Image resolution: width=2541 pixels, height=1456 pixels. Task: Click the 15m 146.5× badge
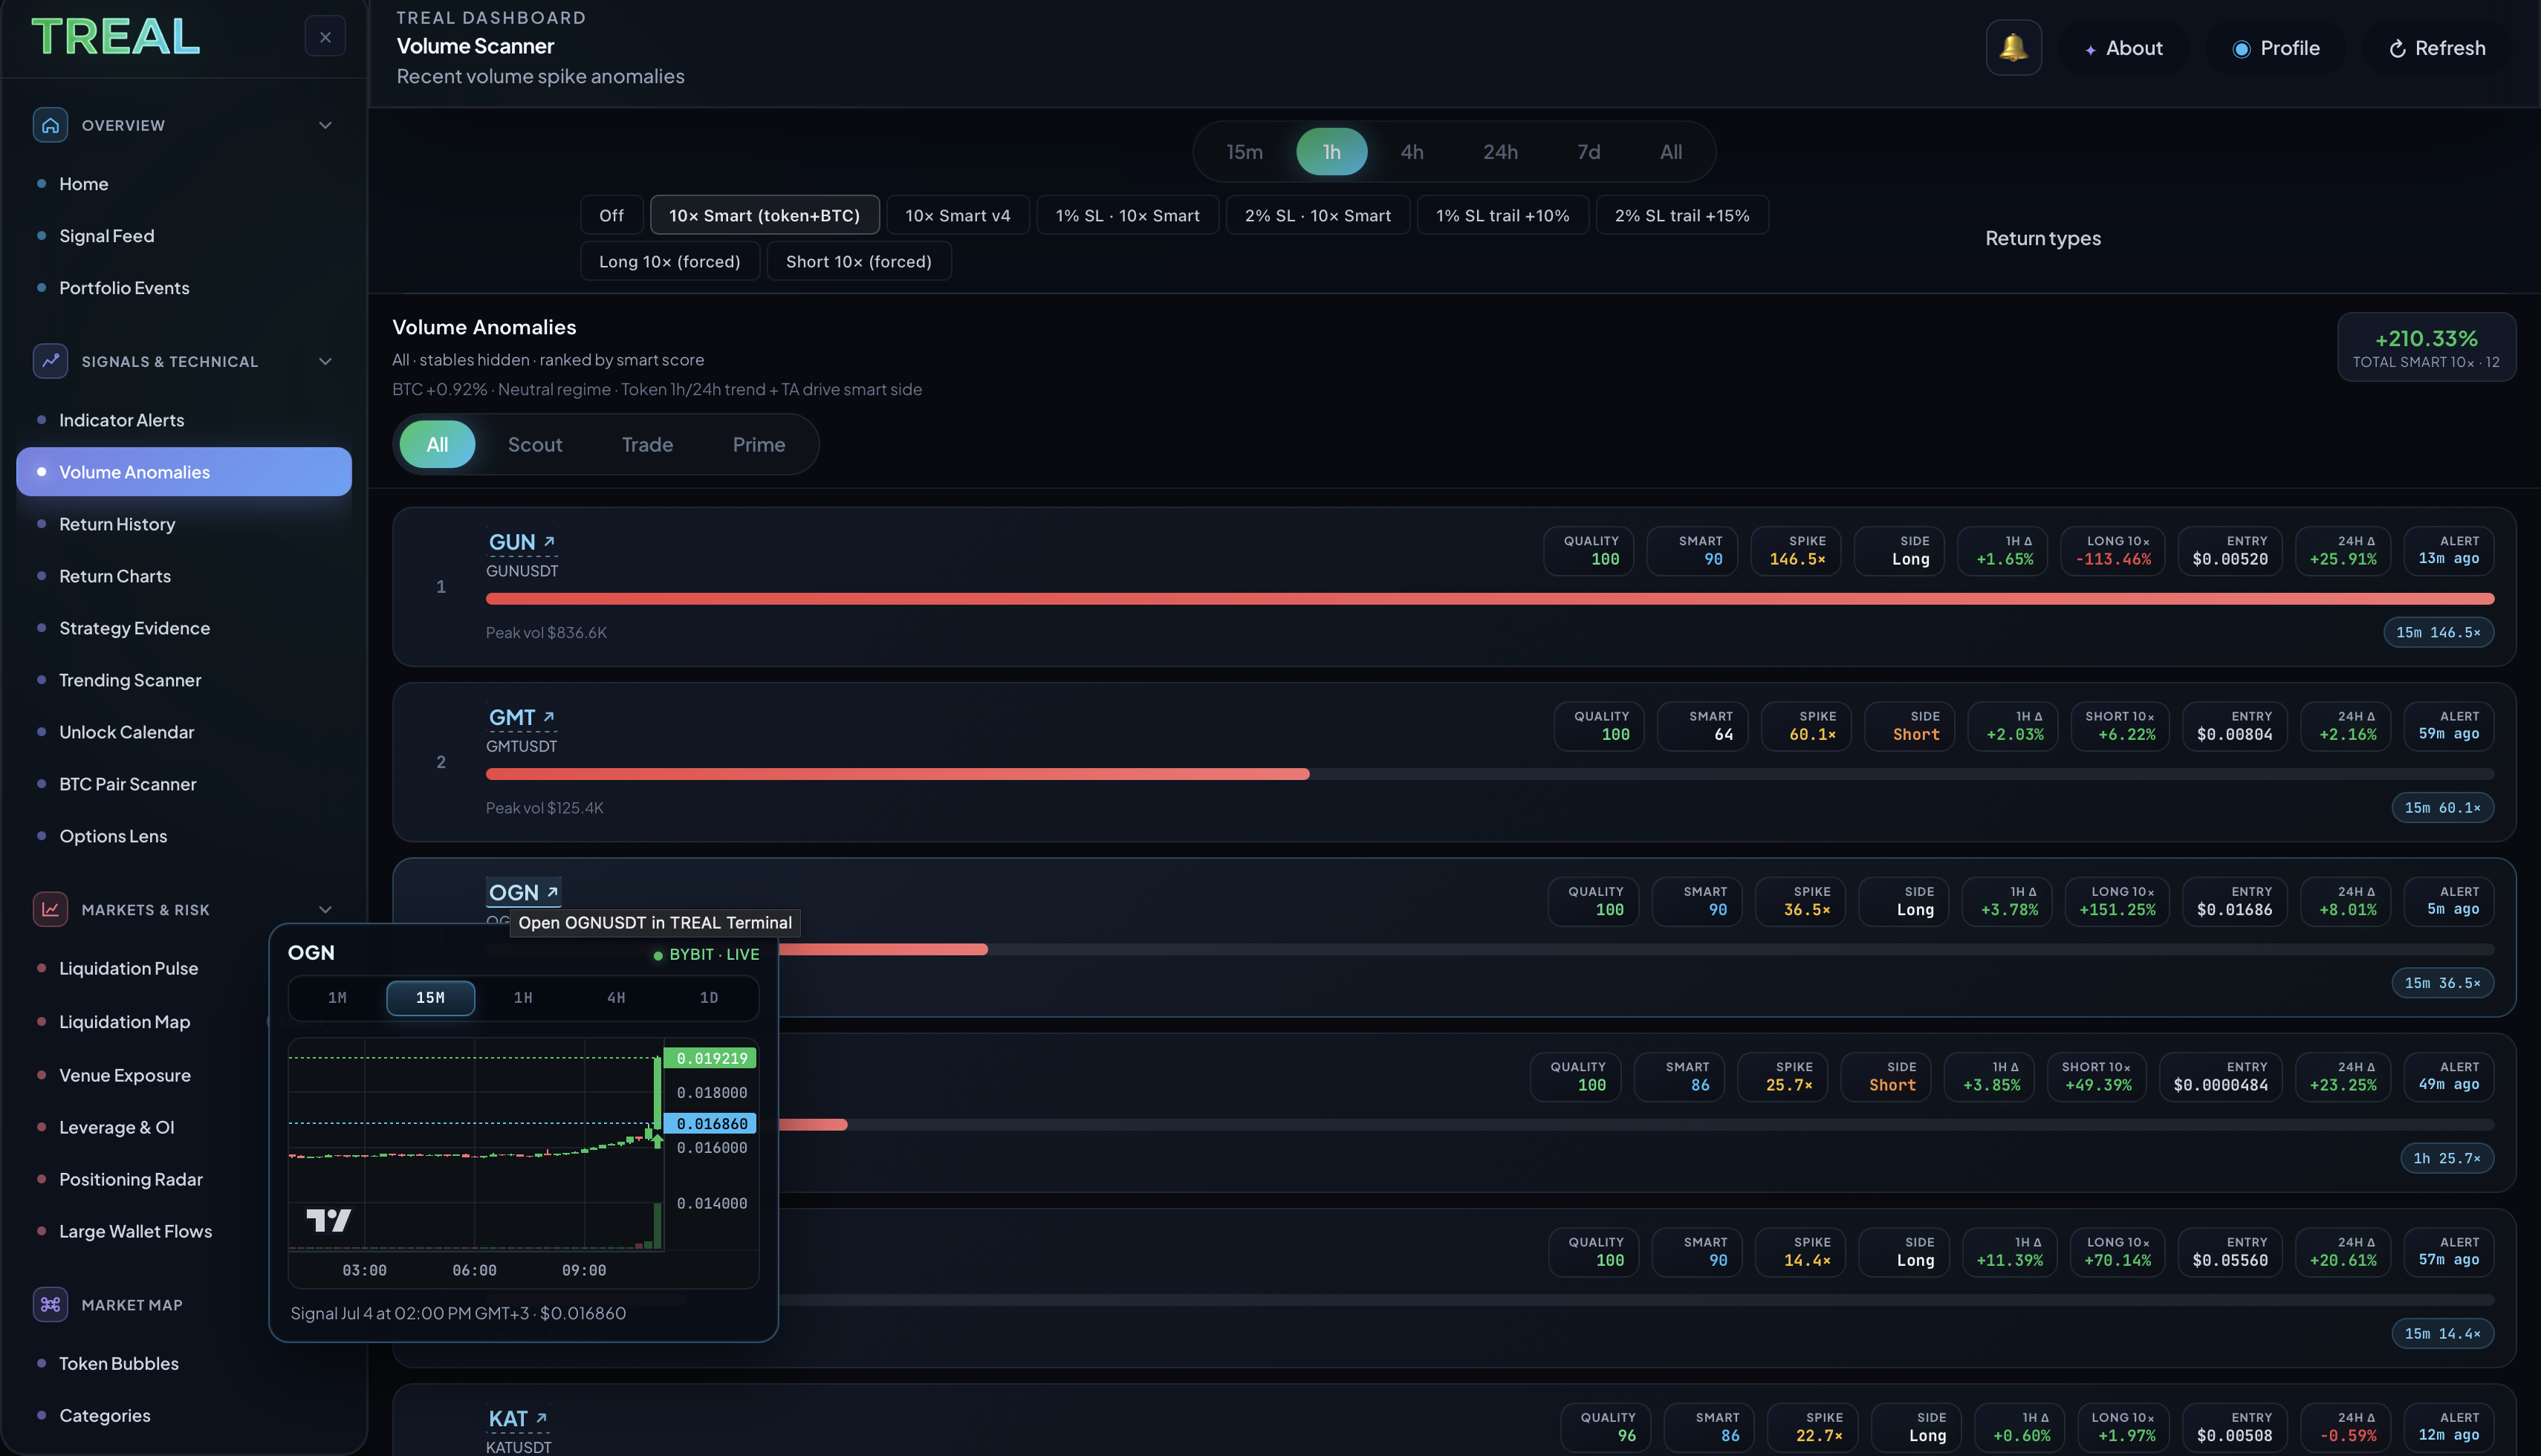tap(2438, 632)
